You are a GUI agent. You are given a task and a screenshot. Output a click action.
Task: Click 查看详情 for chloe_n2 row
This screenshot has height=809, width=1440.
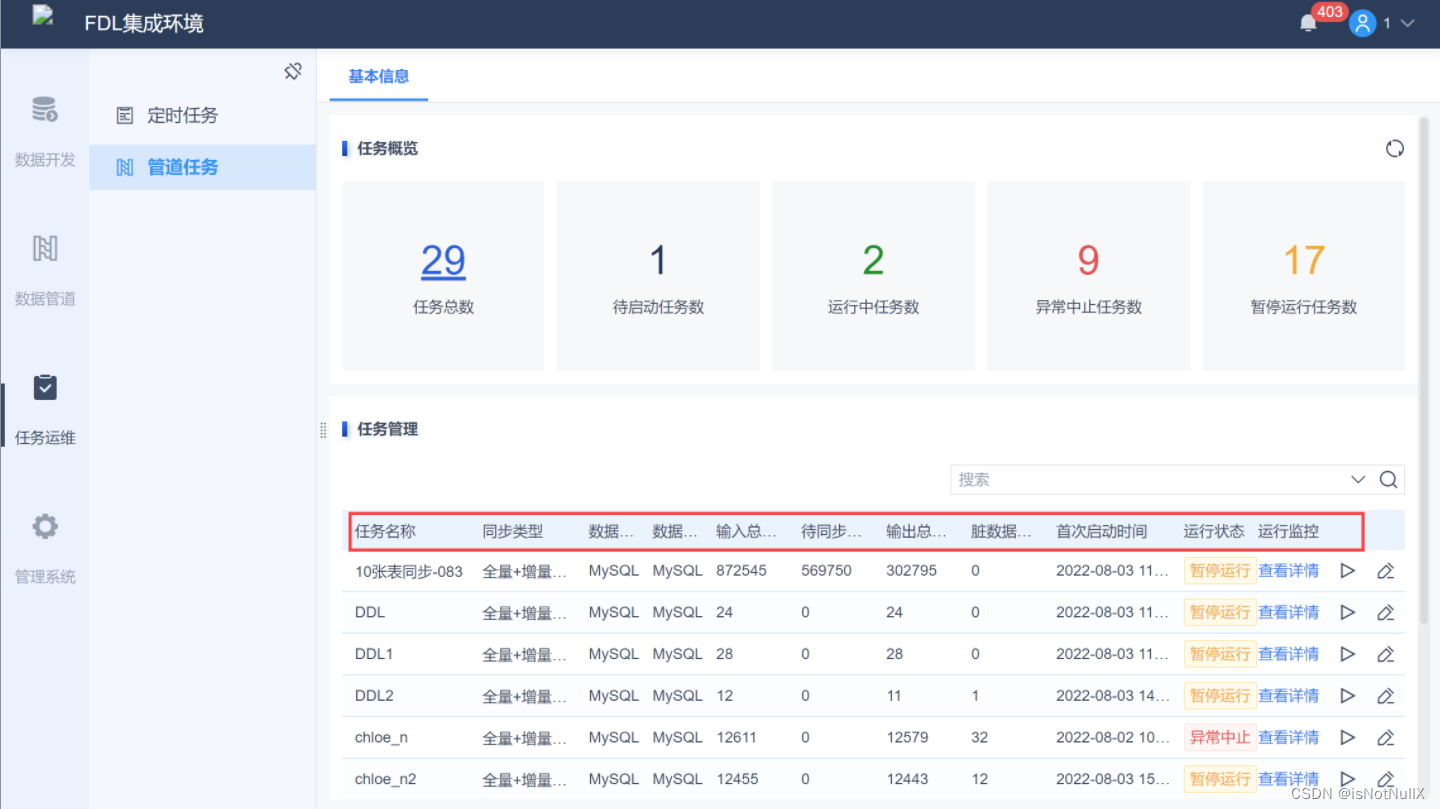tap(1288, 779)
